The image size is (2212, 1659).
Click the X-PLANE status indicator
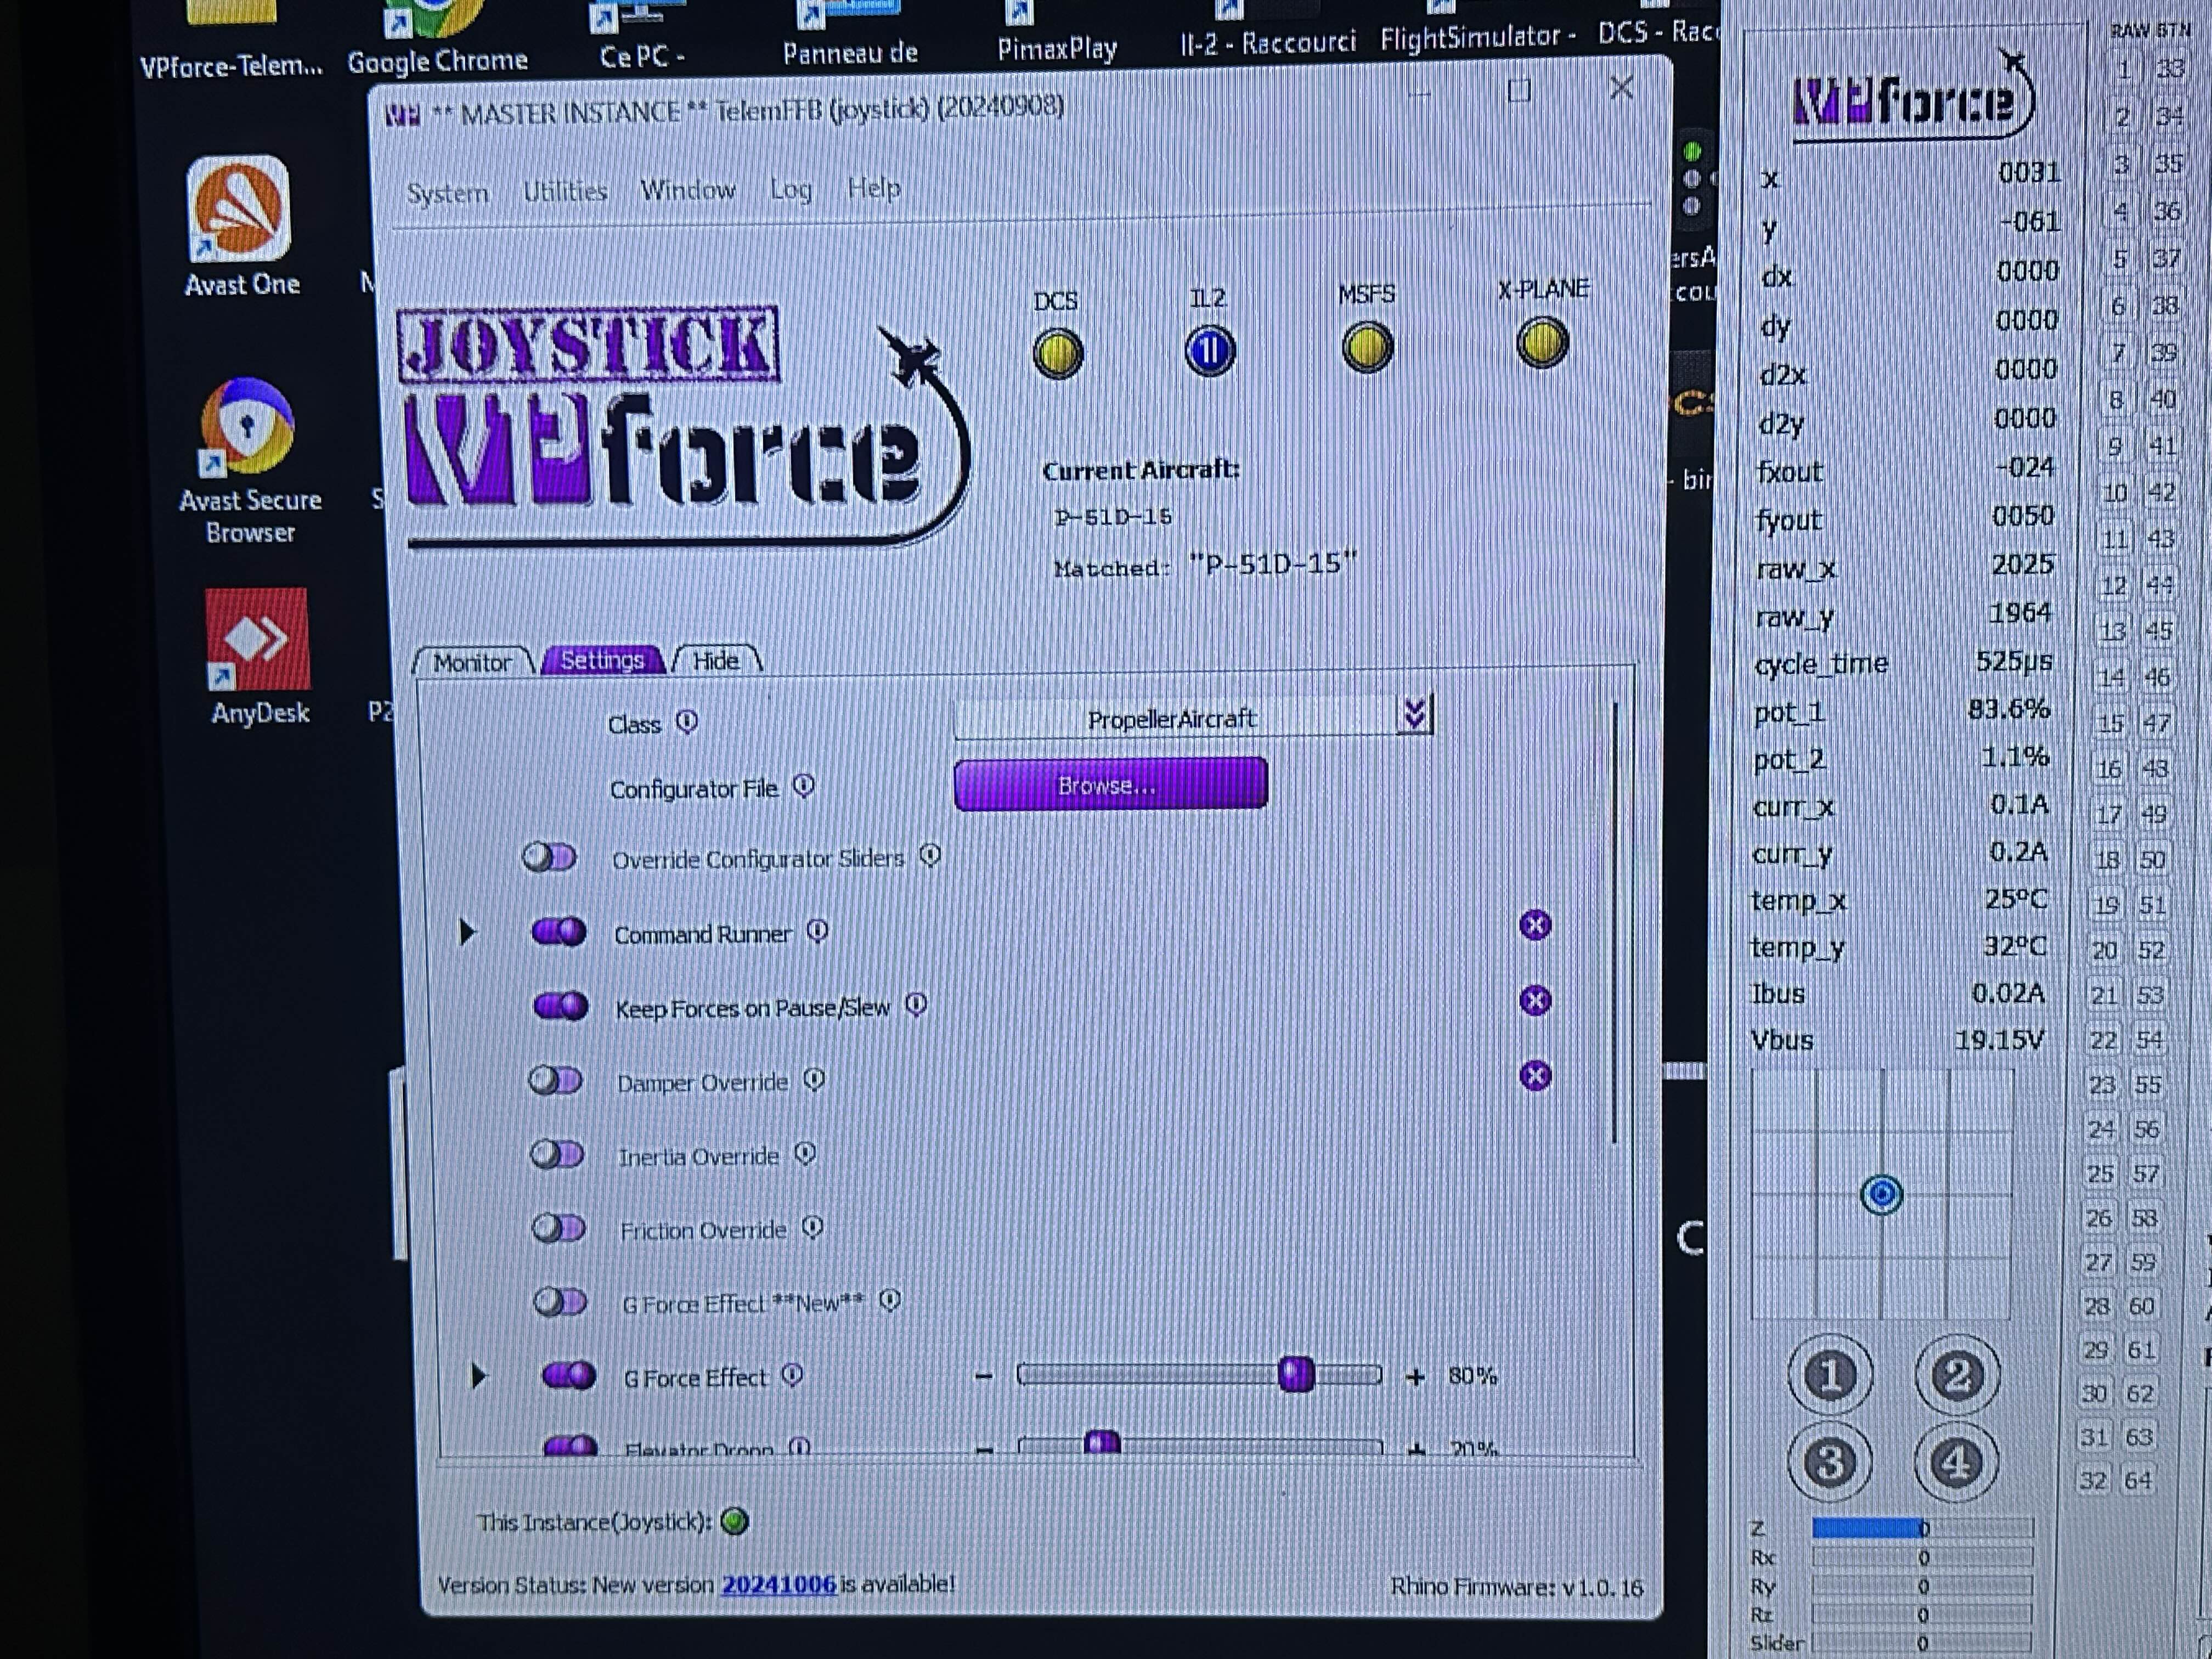1542,343
